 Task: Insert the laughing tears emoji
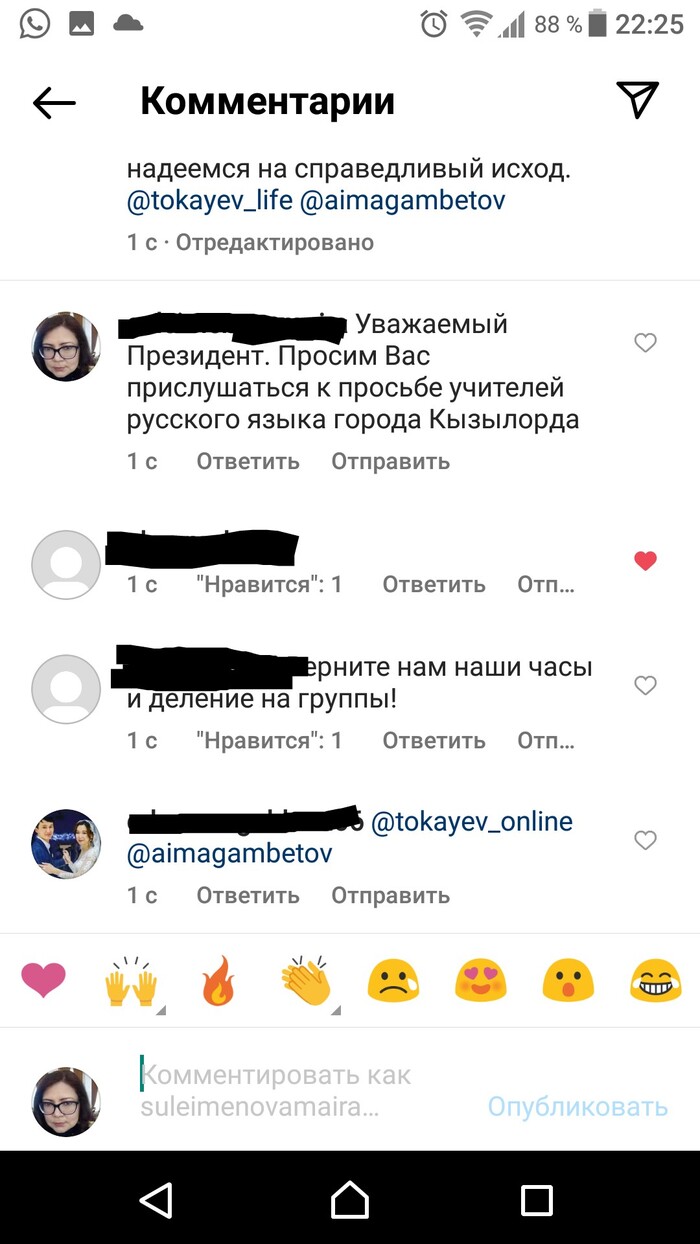point(655,981)
